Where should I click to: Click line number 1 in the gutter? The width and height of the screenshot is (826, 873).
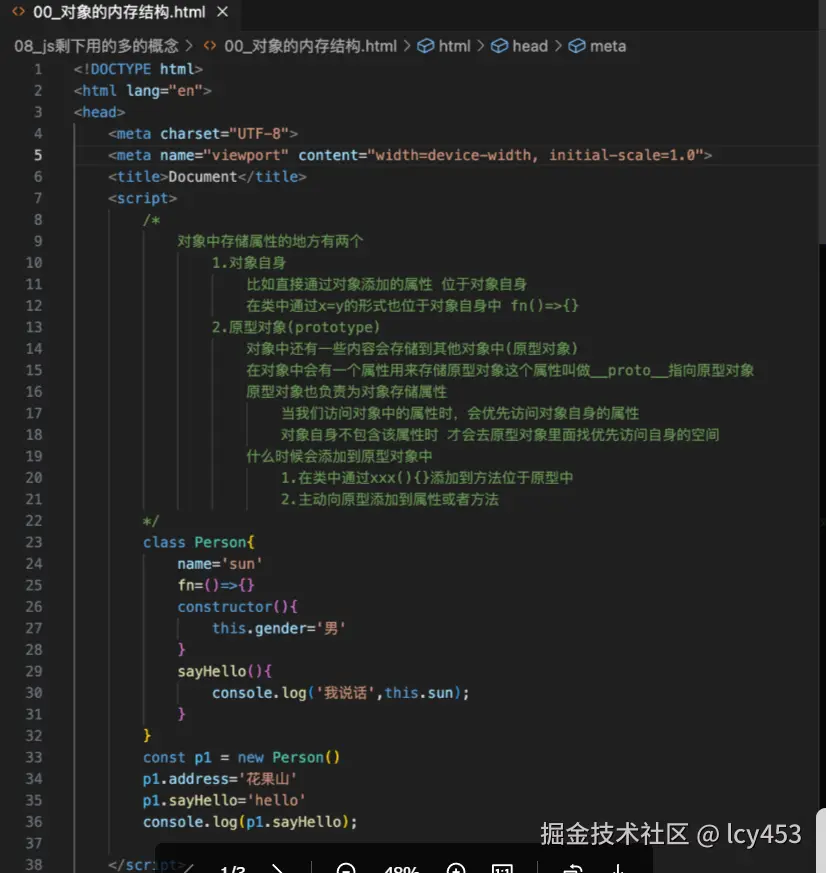coord(38,70)
